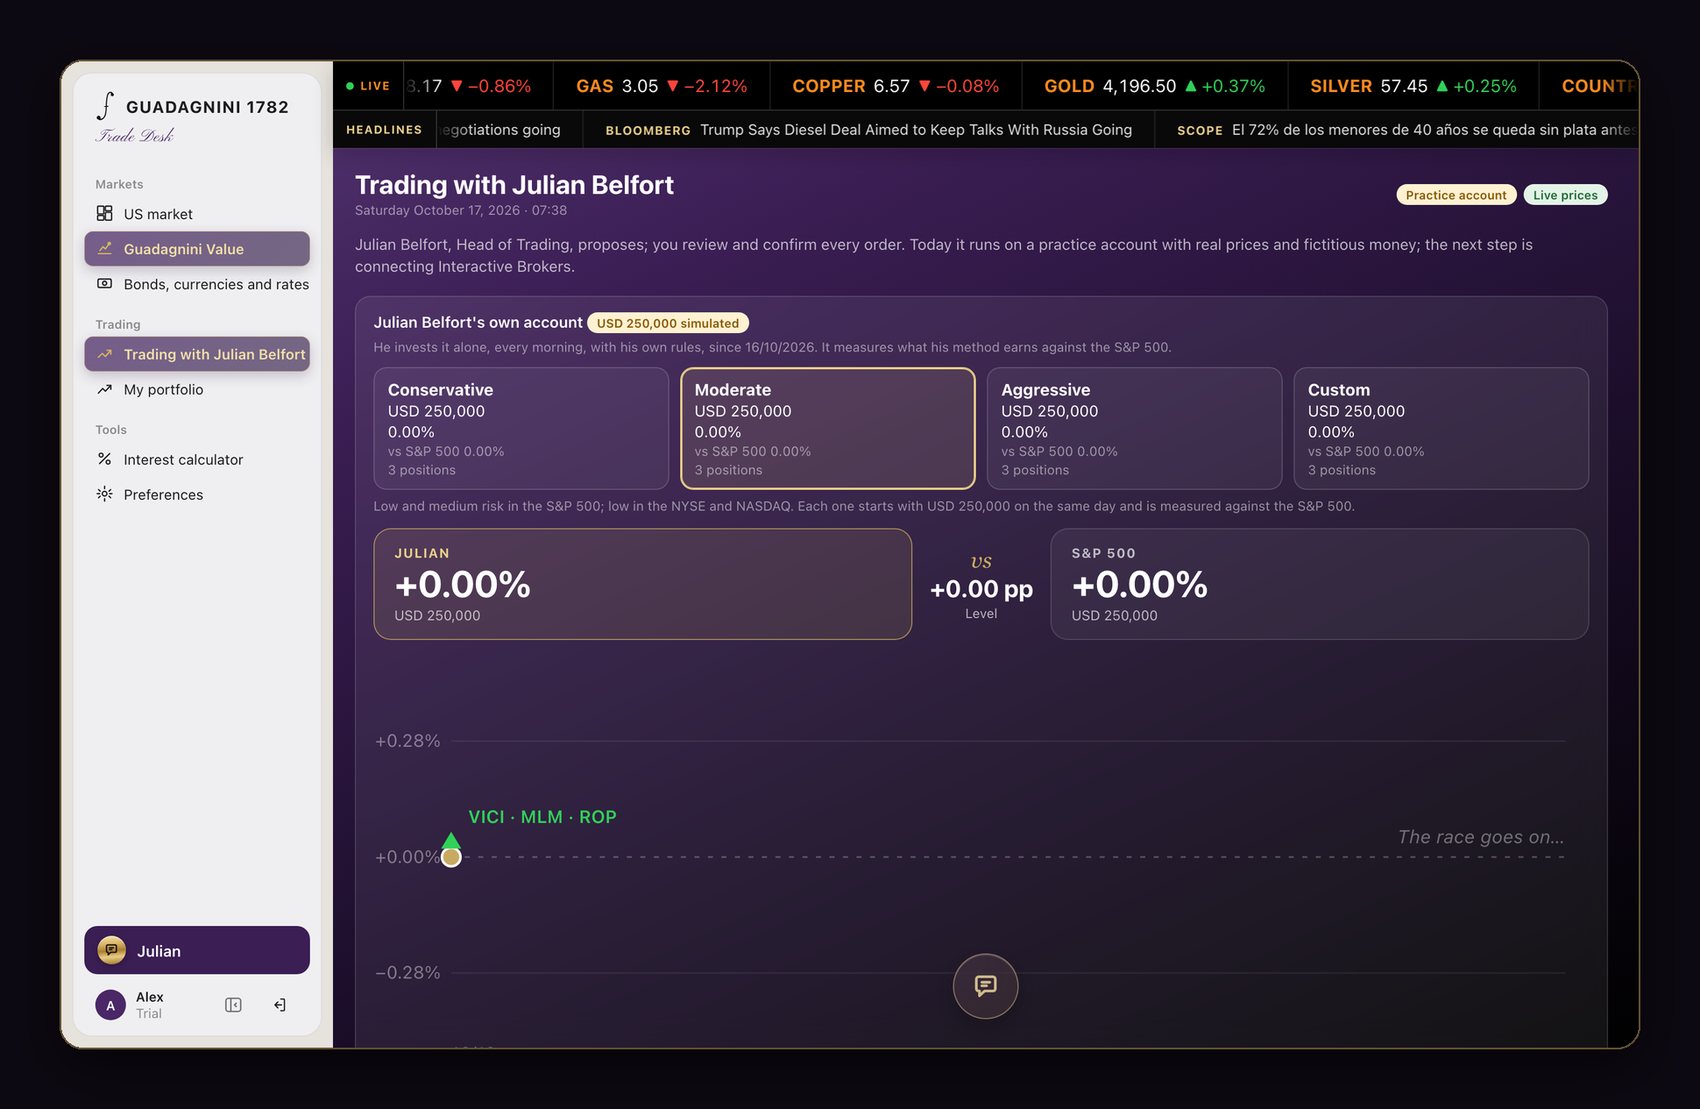Select the Conservative profile card
Screen dimensions: 1700x1109
coord(521,428)
